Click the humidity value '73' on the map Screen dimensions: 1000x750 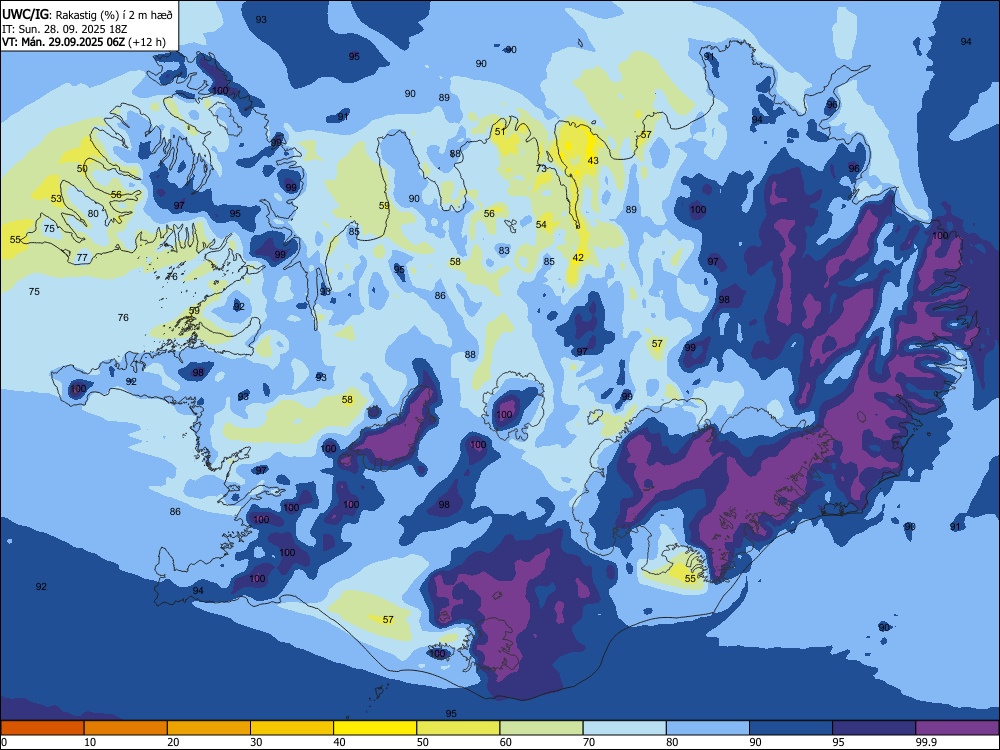[x=541, y=169]
